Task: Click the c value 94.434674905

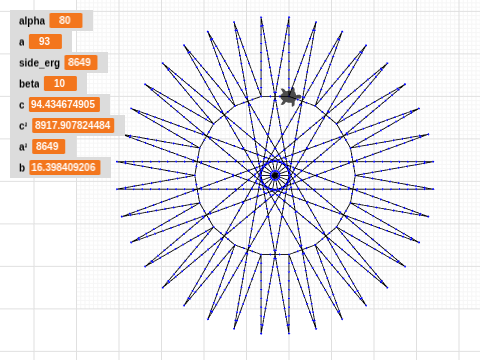Action: click(x=64, y=104)
